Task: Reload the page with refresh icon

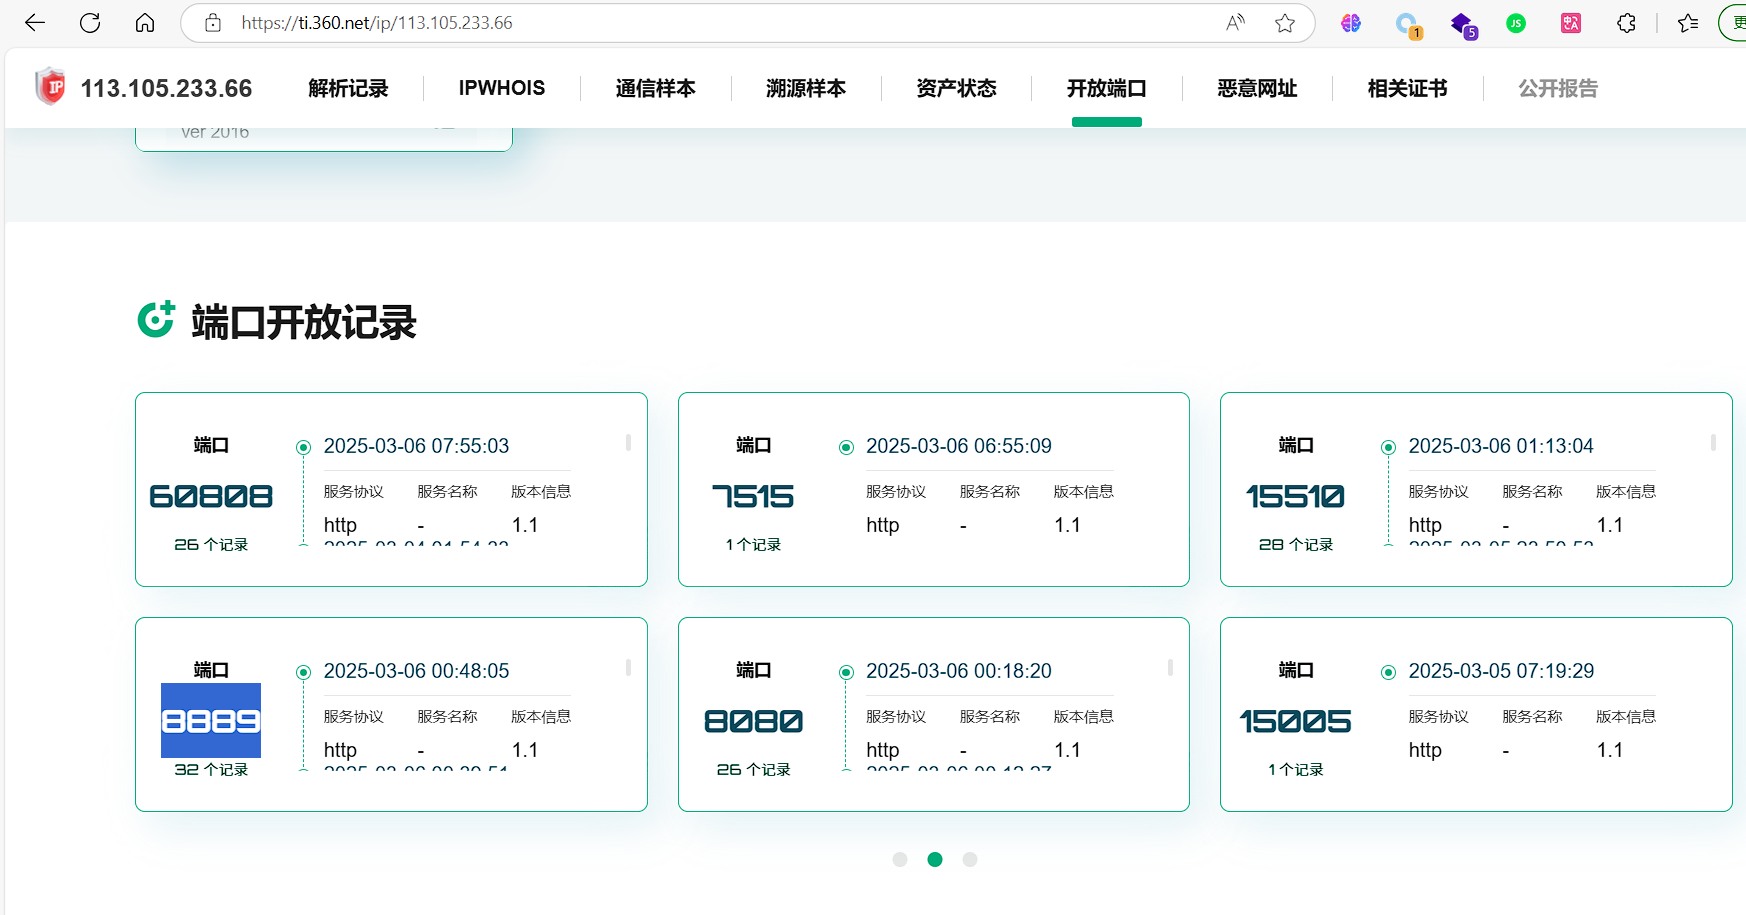Action: pyautogui.click(x=90, y=23)
